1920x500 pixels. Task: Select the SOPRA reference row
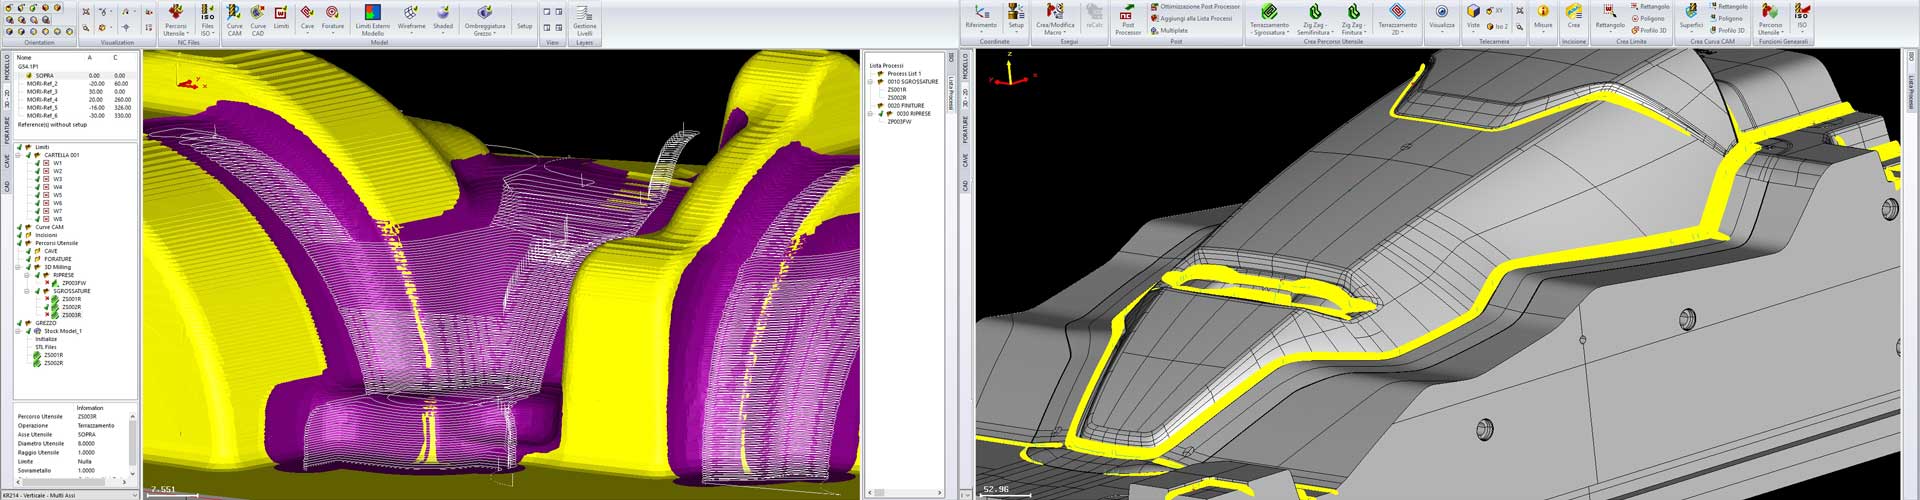tap(75, 75)
